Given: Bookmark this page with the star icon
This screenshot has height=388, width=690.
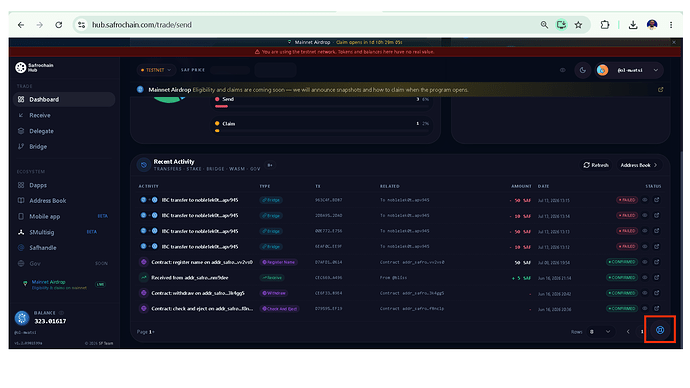Looking at the screenshot, I should (x=578, y=25).
